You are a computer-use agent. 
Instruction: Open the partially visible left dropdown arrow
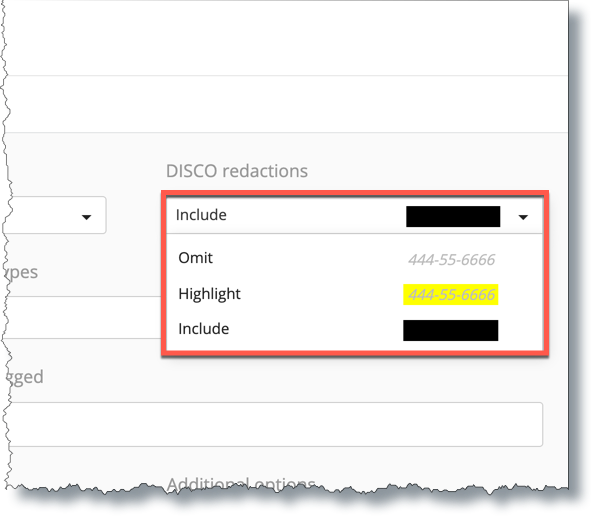(x=86, y=217)
